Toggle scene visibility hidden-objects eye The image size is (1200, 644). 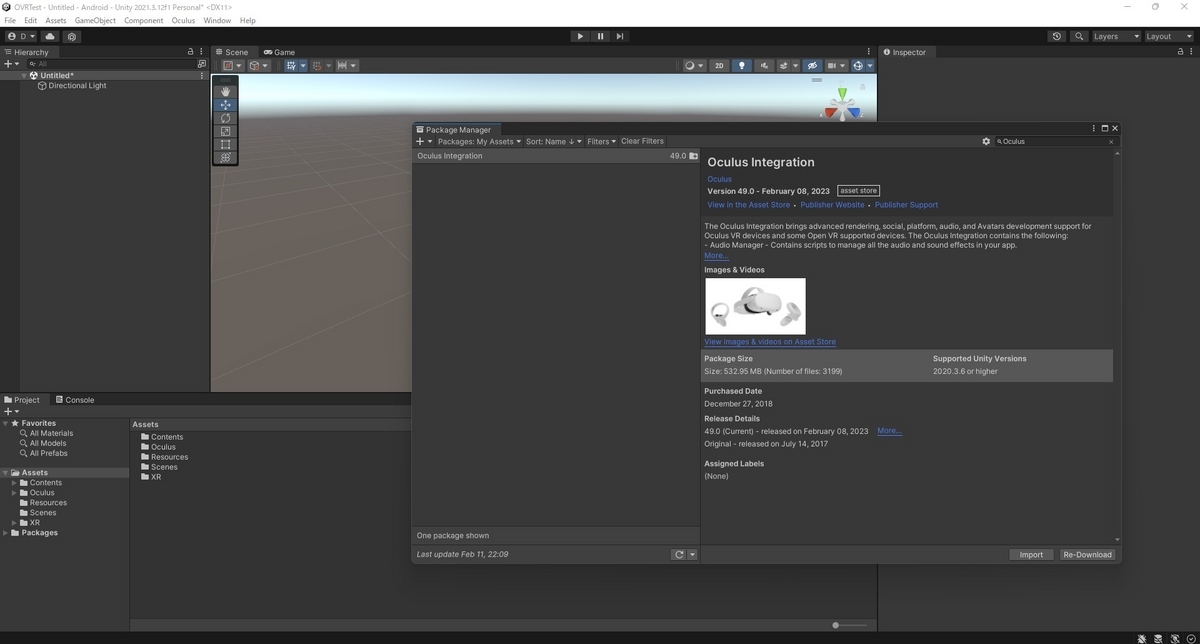pos(812,65)
